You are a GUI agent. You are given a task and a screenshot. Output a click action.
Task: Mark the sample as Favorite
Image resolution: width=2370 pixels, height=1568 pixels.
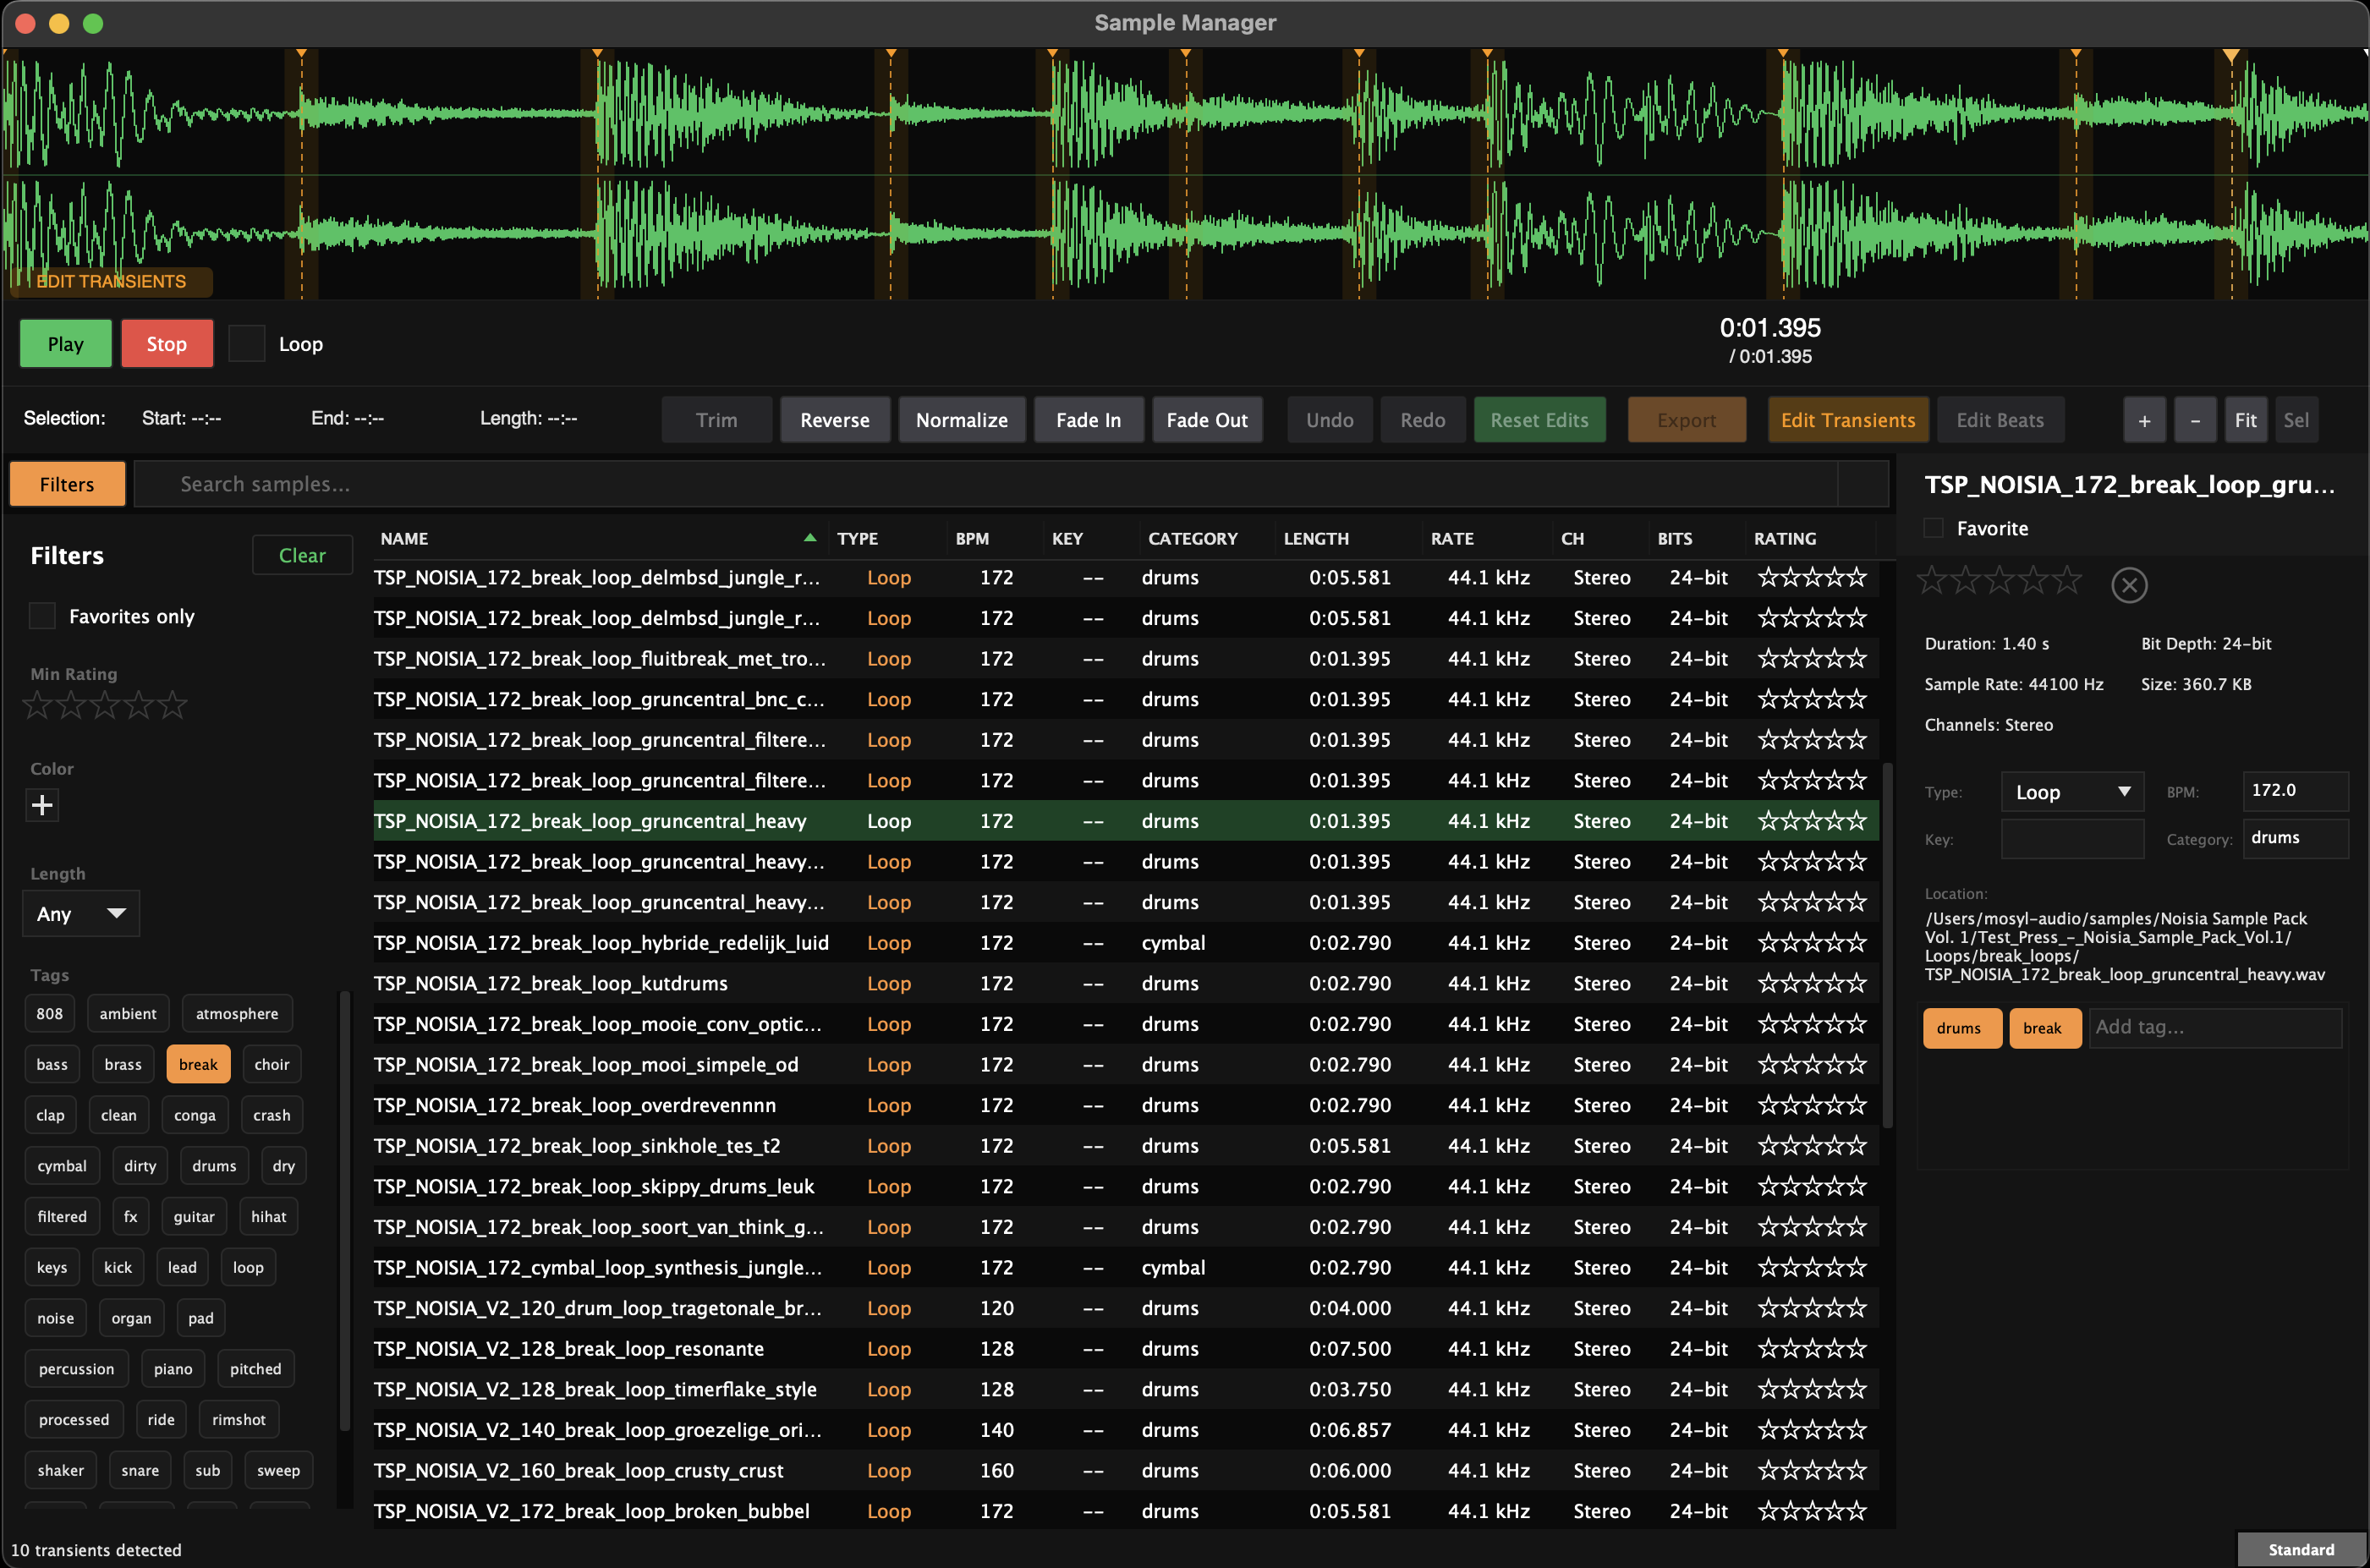[1933, 528]
